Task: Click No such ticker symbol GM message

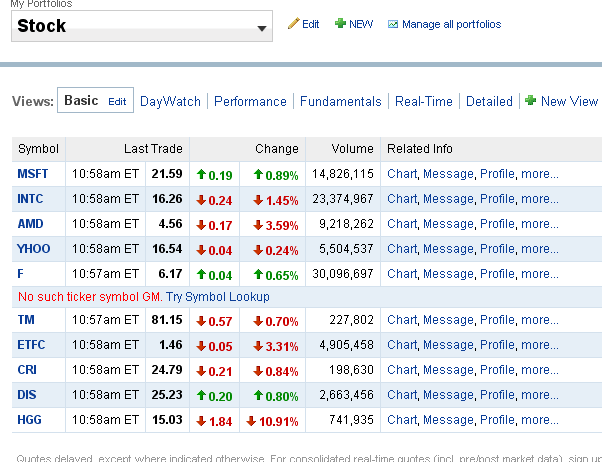Action: click(90, 297)
